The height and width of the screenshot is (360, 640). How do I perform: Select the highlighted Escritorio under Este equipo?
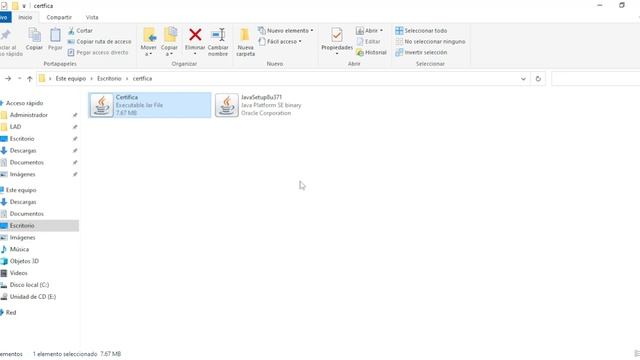click(x=39, y=226)
